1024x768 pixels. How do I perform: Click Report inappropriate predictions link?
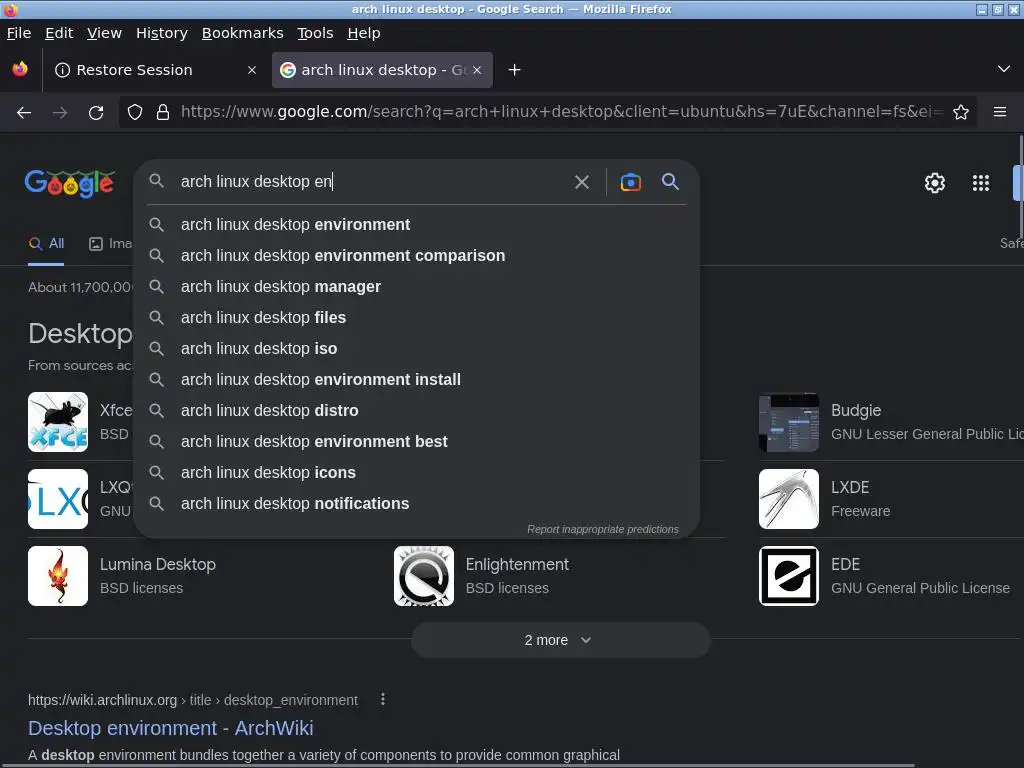click(x=603, y=529)
